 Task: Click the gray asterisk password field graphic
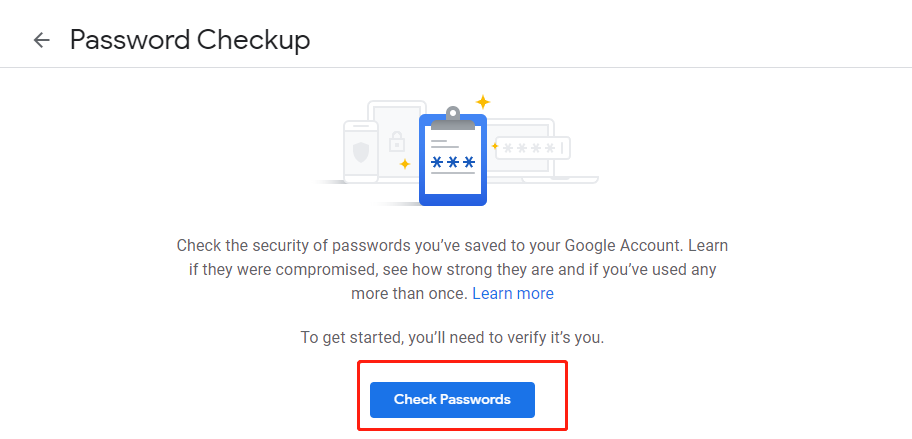pos(533,148)
